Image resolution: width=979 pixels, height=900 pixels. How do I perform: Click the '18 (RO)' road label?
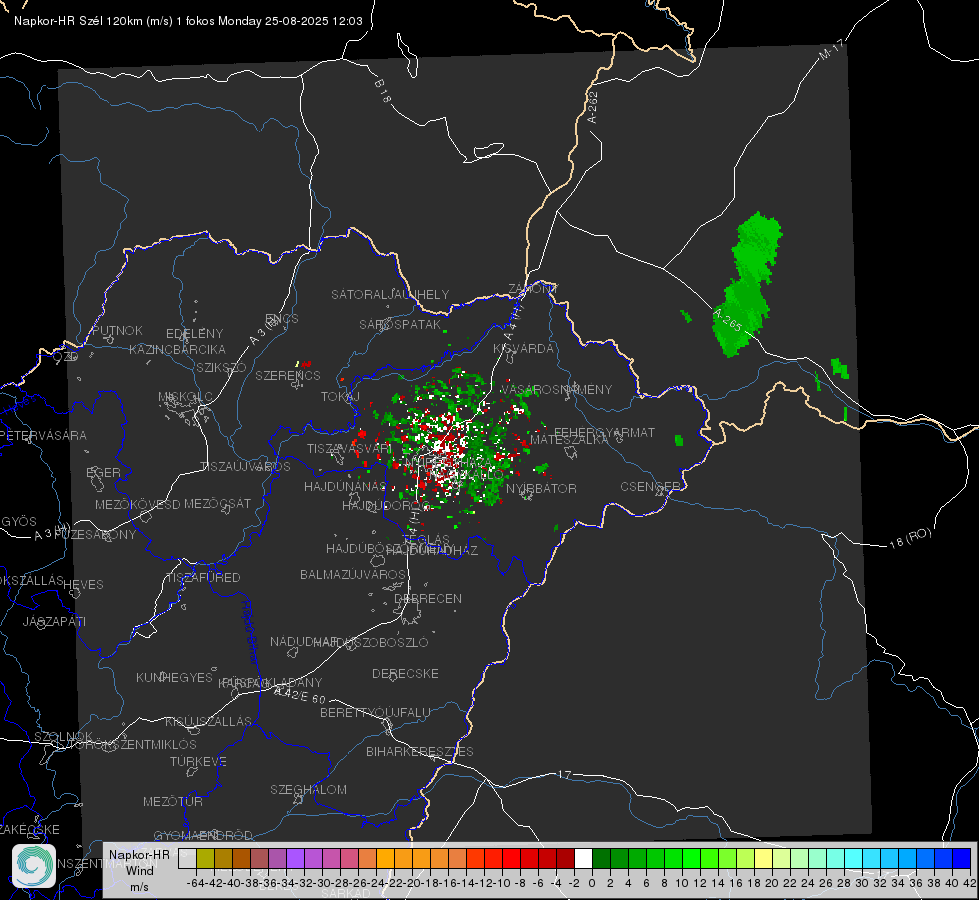click(910, 538)
